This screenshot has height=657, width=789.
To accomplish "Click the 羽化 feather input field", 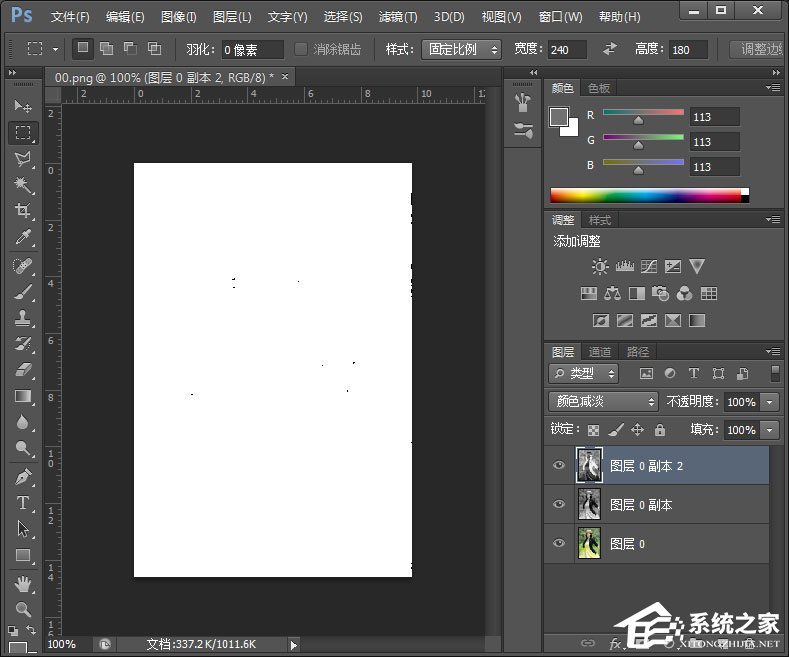I will pyautogui.click(x=251, y=49).
